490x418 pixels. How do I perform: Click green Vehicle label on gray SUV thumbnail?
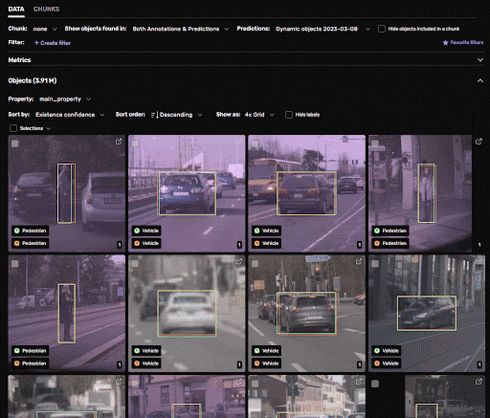point(267,351)
